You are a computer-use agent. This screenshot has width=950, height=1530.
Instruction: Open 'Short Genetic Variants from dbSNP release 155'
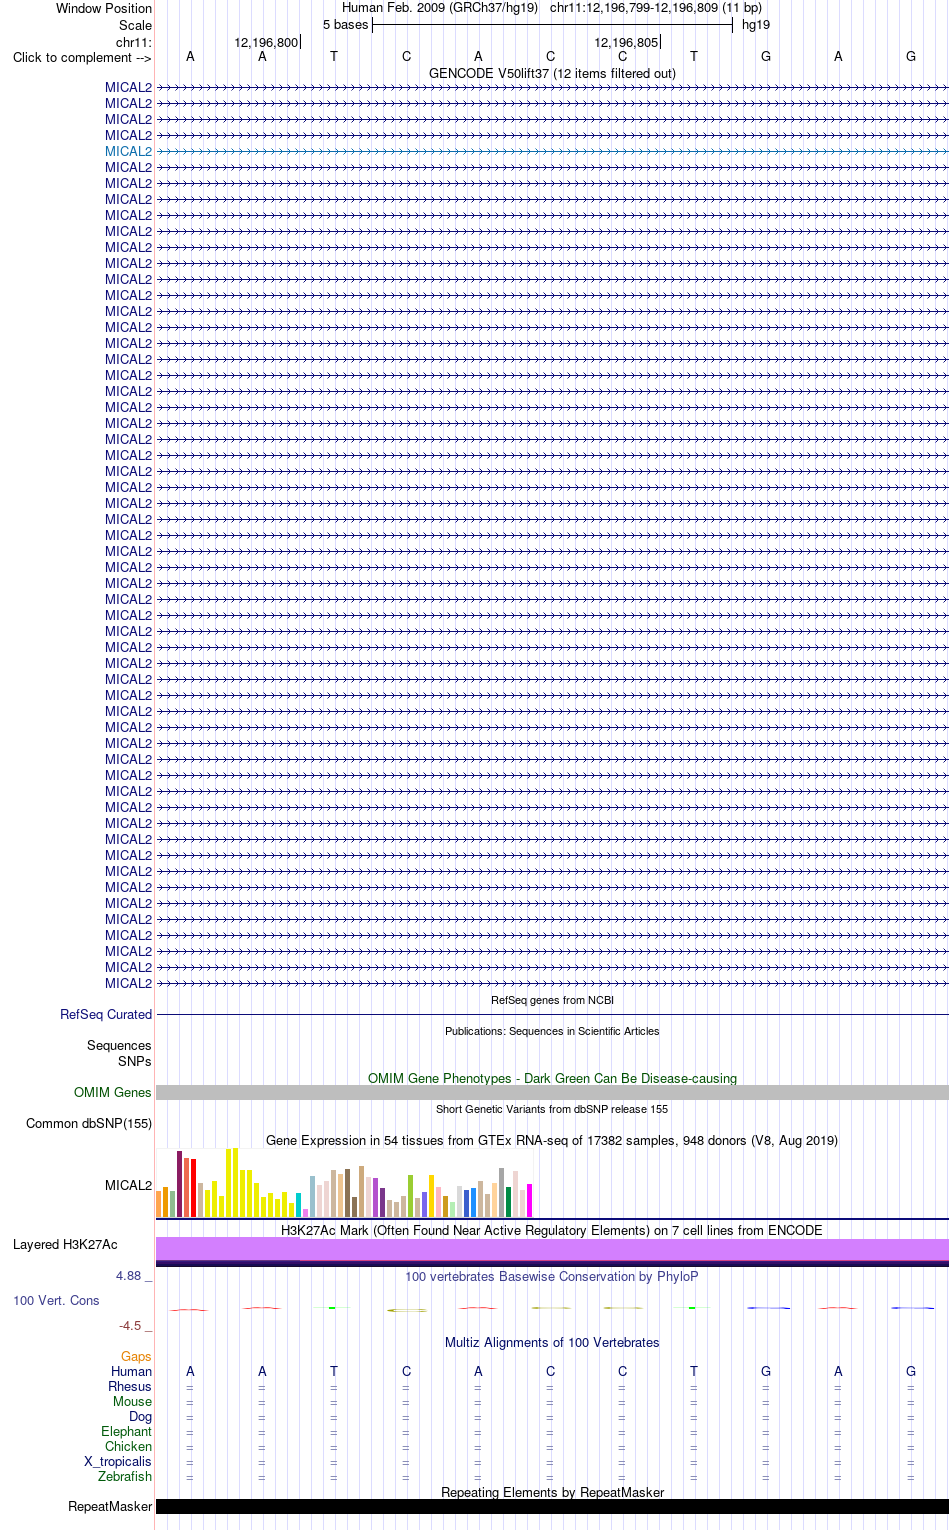click(x=552, y=1109)
